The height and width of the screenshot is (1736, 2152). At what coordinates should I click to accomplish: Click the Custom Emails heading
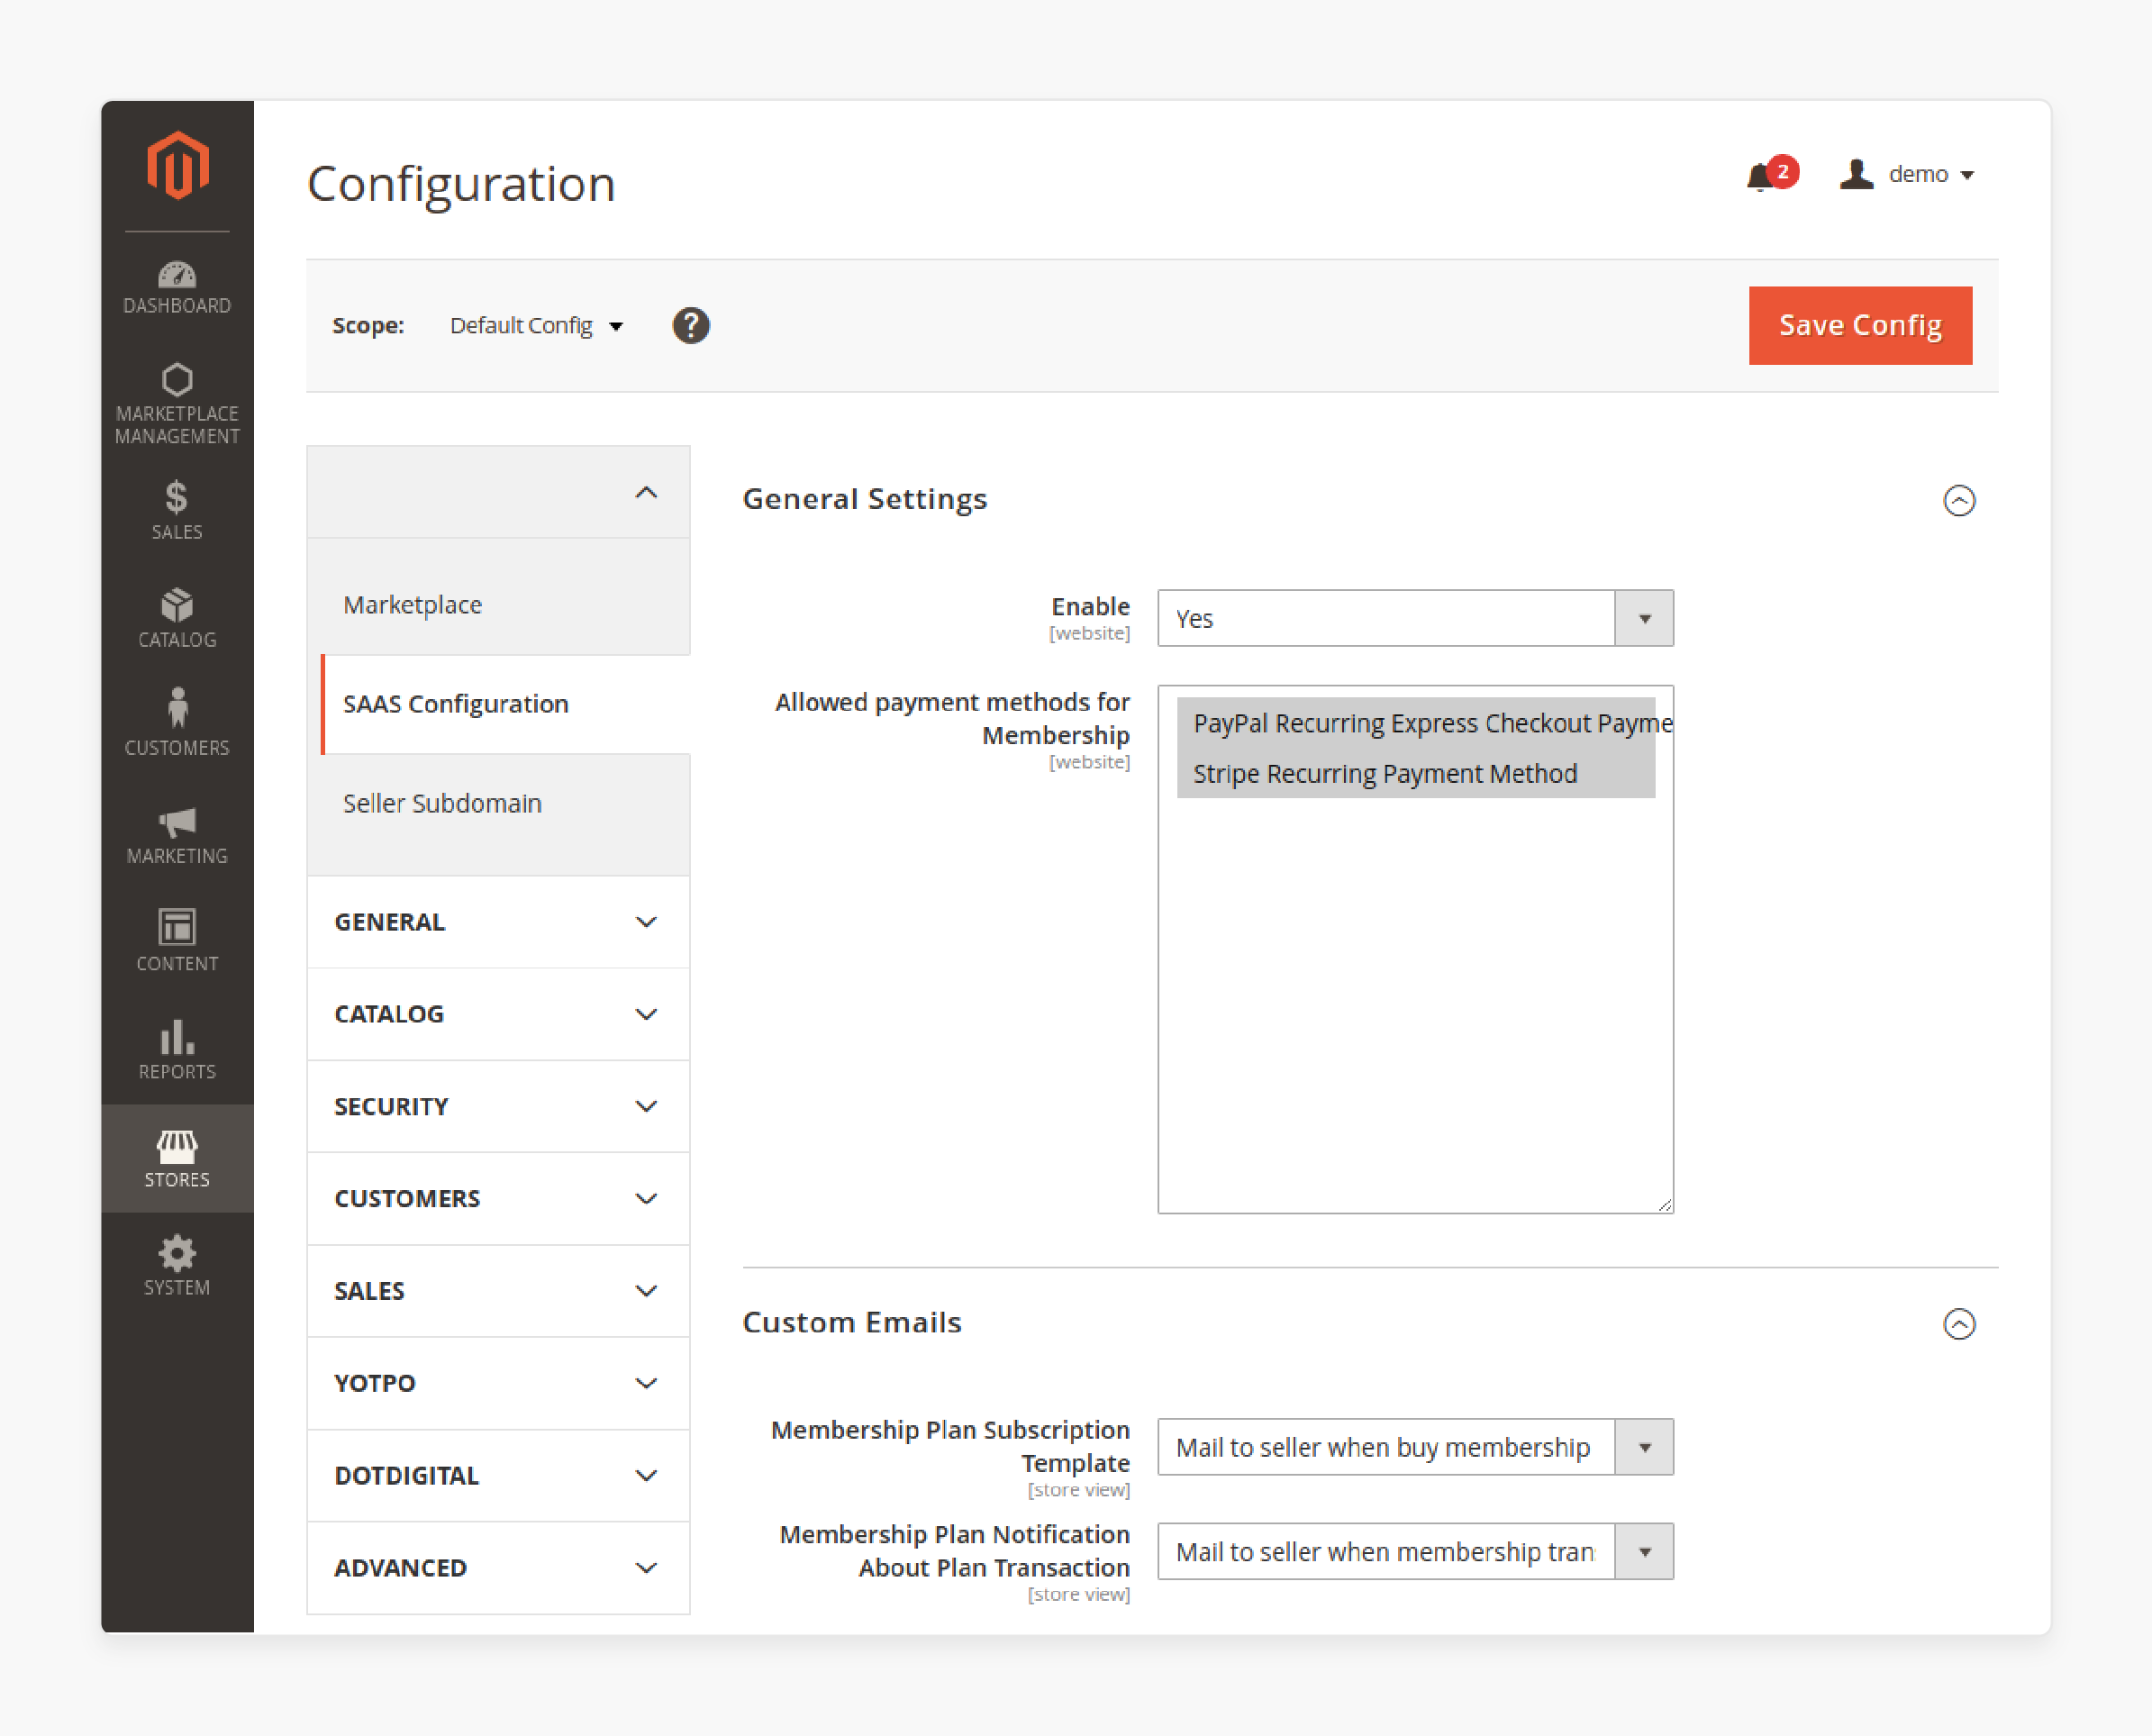point(851,1323)
